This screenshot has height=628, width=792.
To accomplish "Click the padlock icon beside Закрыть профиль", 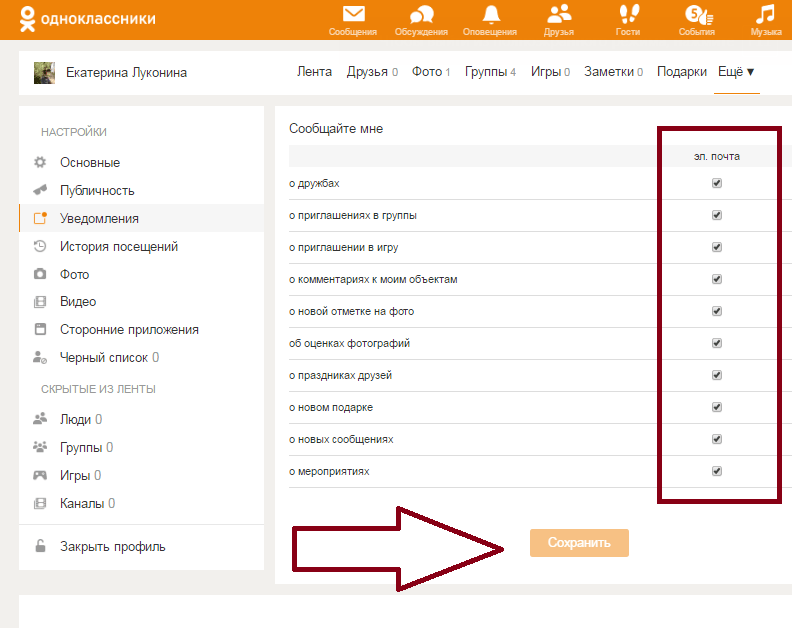I will (x=40, y=546).
